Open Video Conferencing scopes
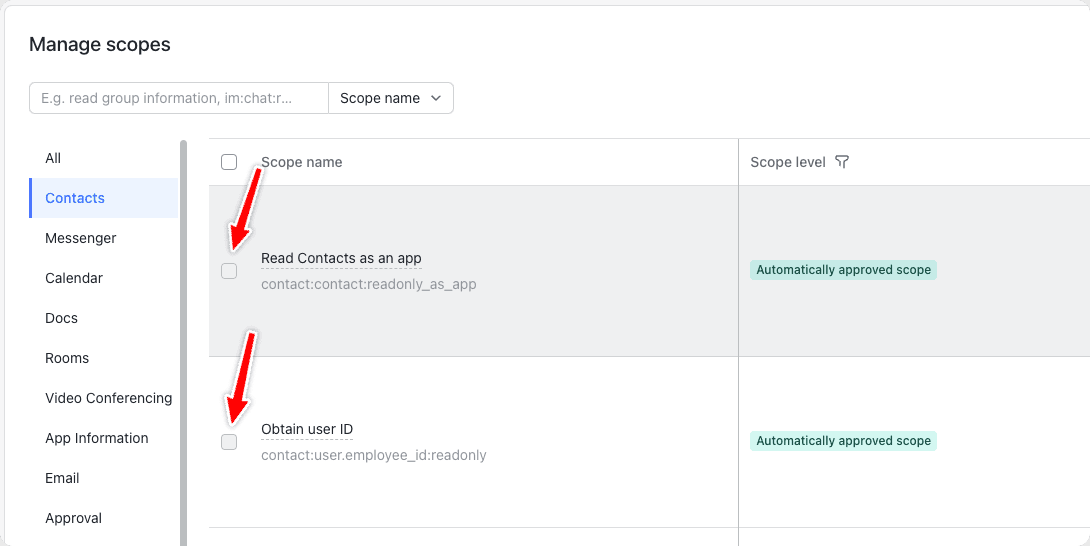Image resolution: width=1090 pixels, height=546 pixels. coord(108,398)
